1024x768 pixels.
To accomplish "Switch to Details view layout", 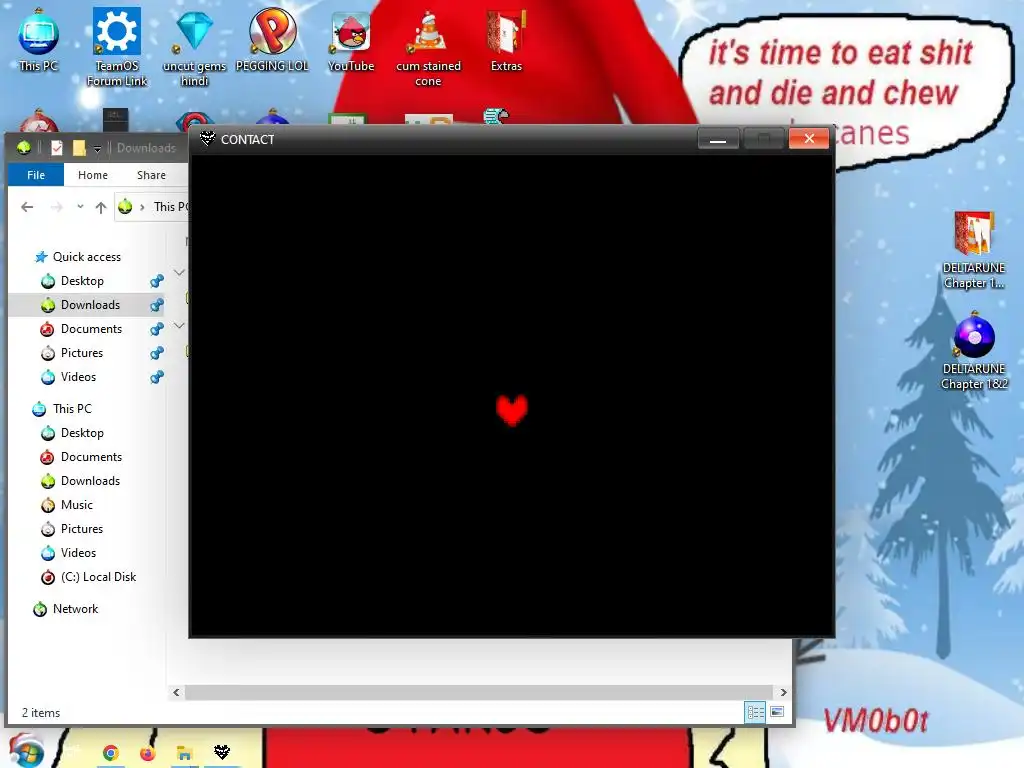I will (755, 712).
